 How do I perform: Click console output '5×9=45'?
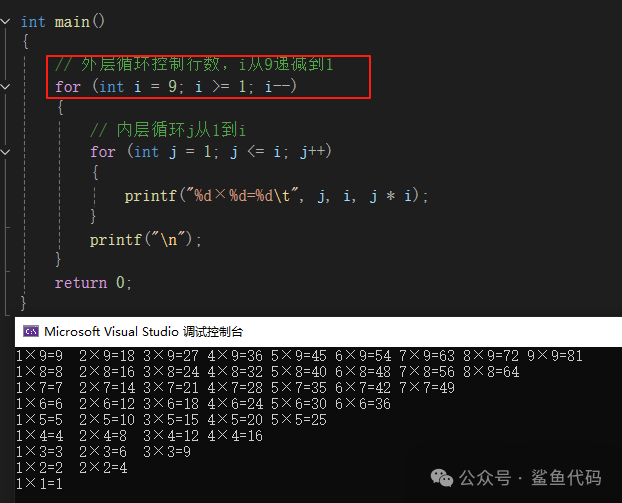[x=299, y=356]
